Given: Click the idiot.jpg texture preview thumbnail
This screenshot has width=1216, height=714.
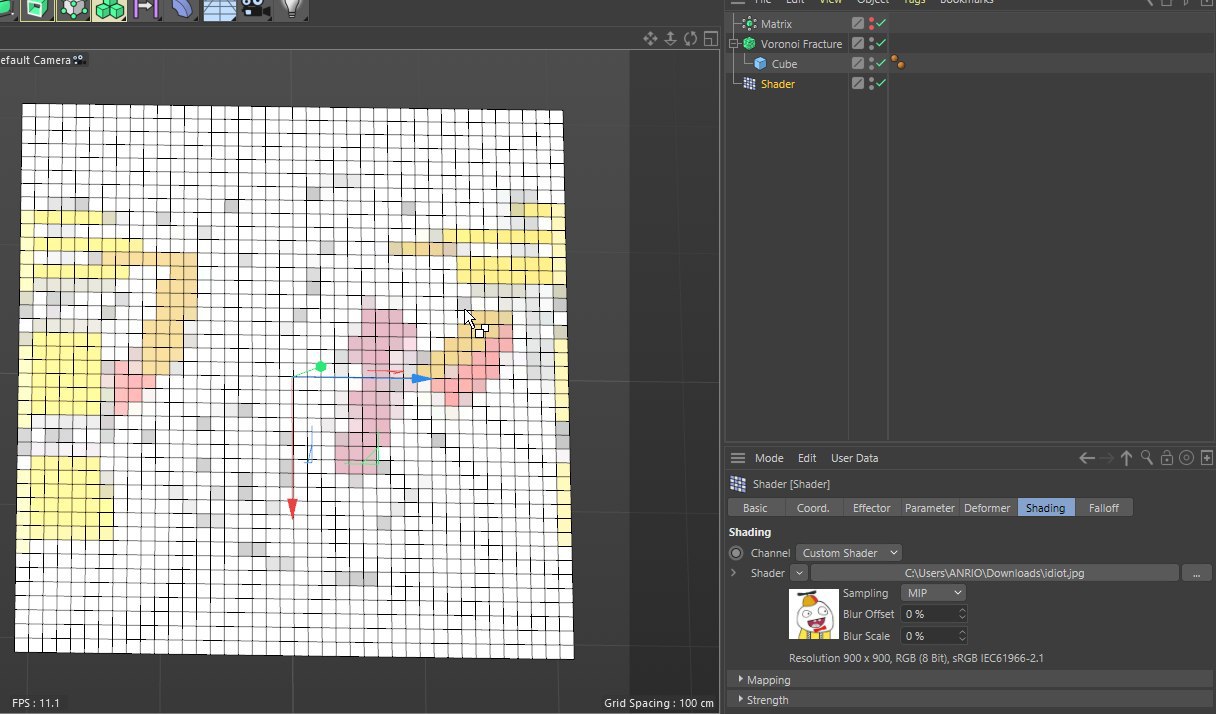Looking at the screenshot, I should (814, 614).
